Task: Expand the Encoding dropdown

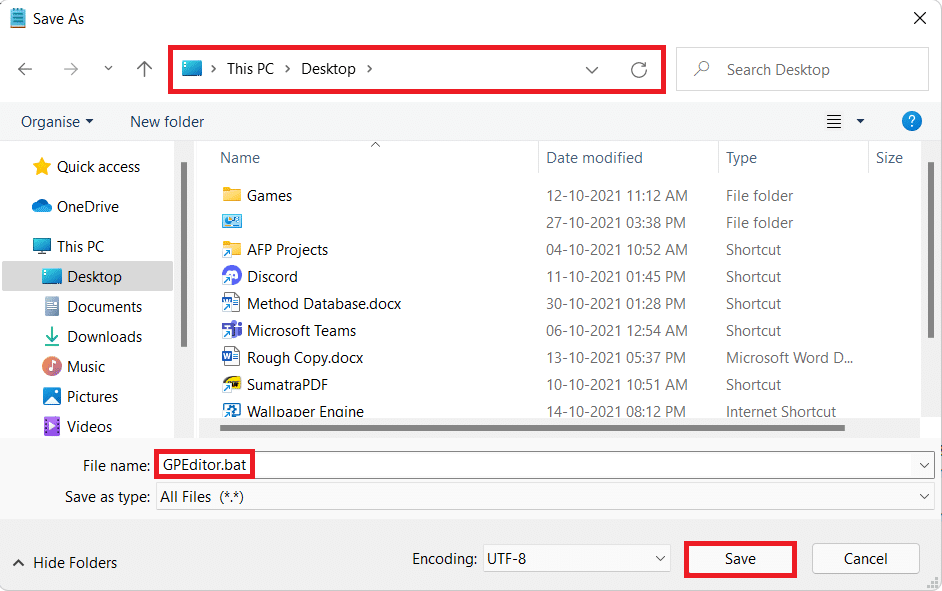Action: (x=576, y=559)
